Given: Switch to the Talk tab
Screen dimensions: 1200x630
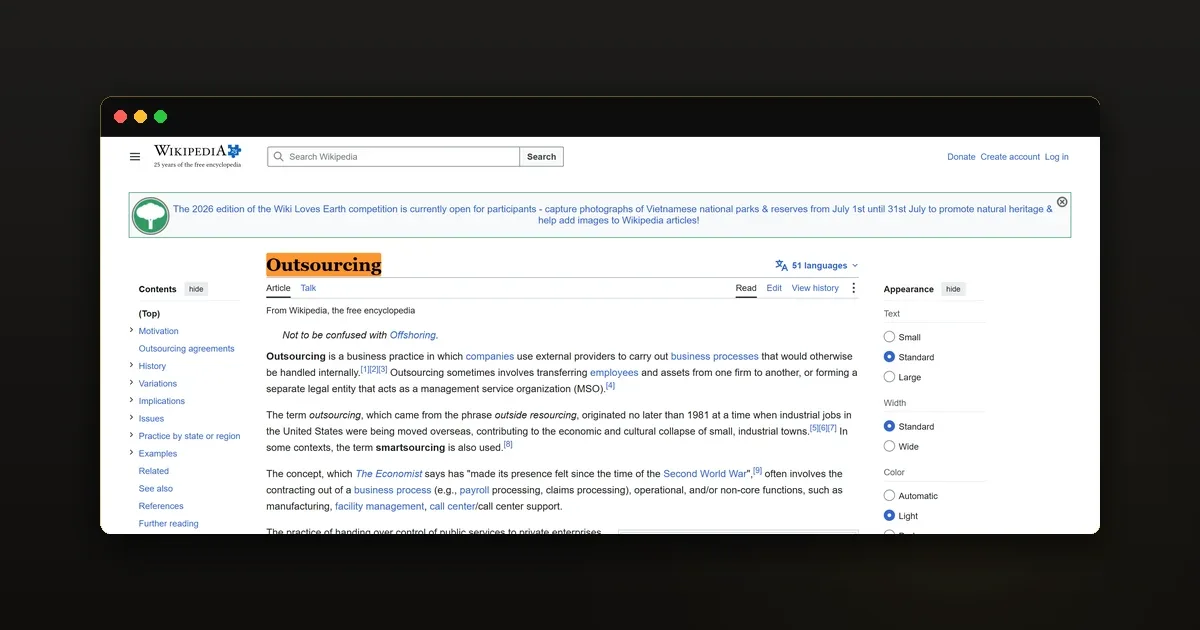Looking at the screenshot, I should tap(308, 288).
